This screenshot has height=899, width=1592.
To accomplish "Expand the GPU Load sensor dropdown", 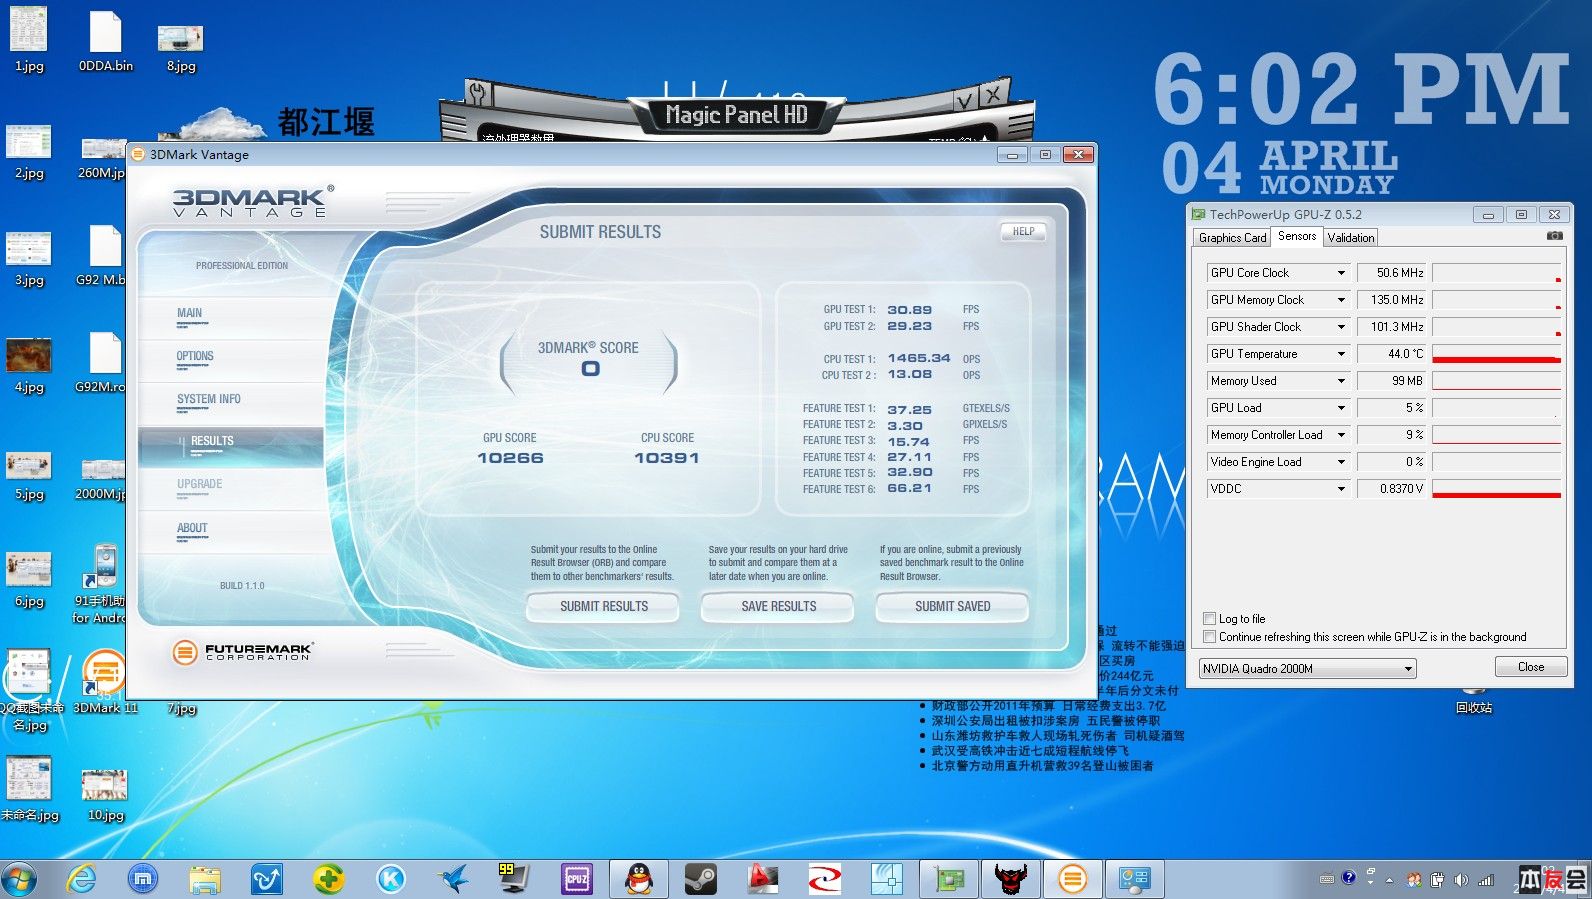I will click(1341, 408).
